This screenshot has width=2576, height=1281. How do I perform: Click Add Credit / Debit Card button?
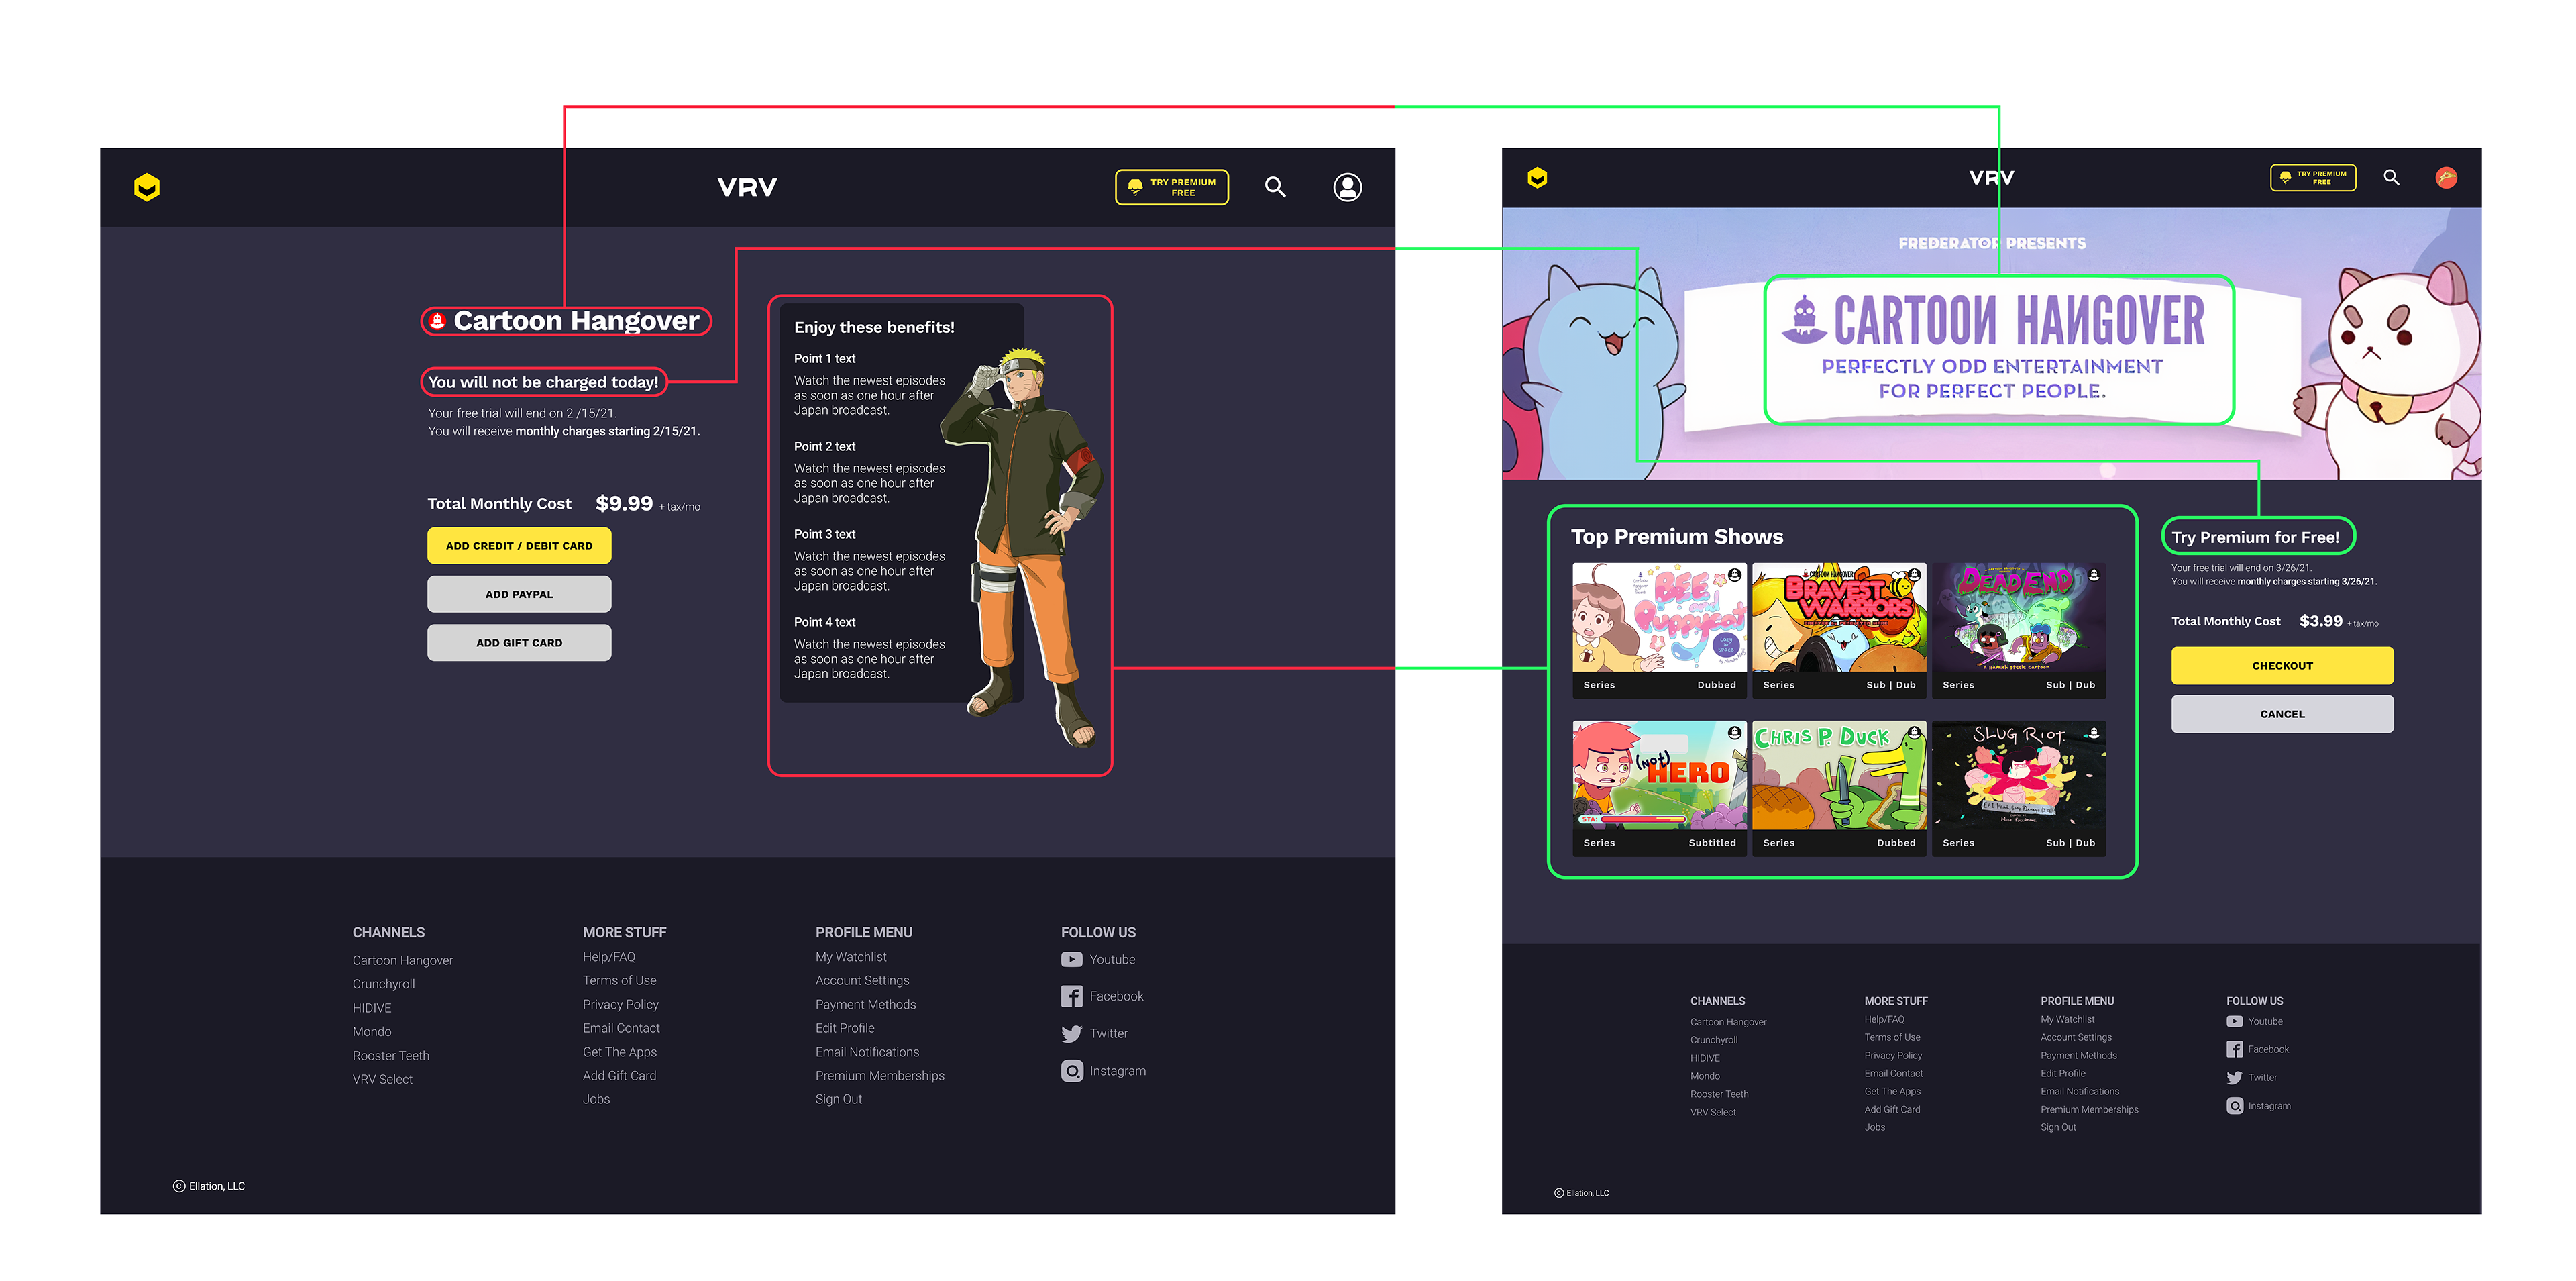tap(519, 546)
